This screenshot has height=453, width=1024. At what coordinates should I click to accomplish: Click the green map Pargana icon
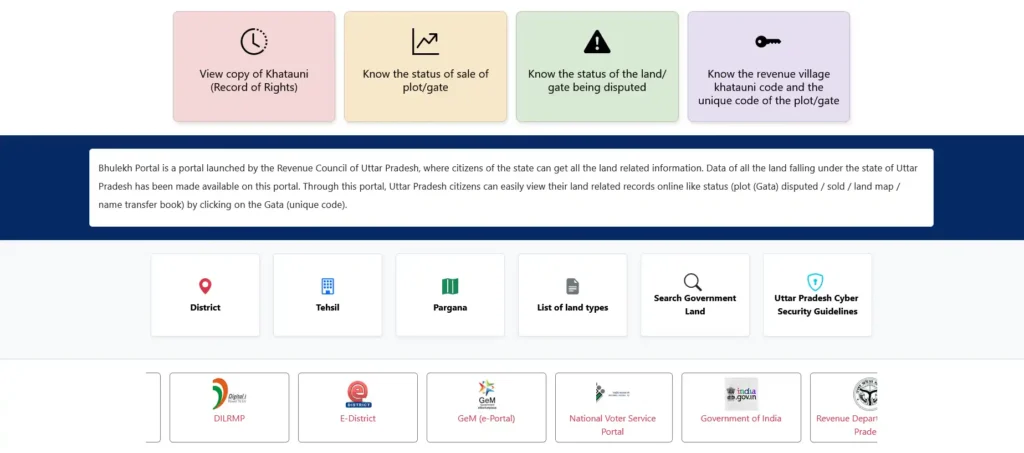tap(450, 286)
